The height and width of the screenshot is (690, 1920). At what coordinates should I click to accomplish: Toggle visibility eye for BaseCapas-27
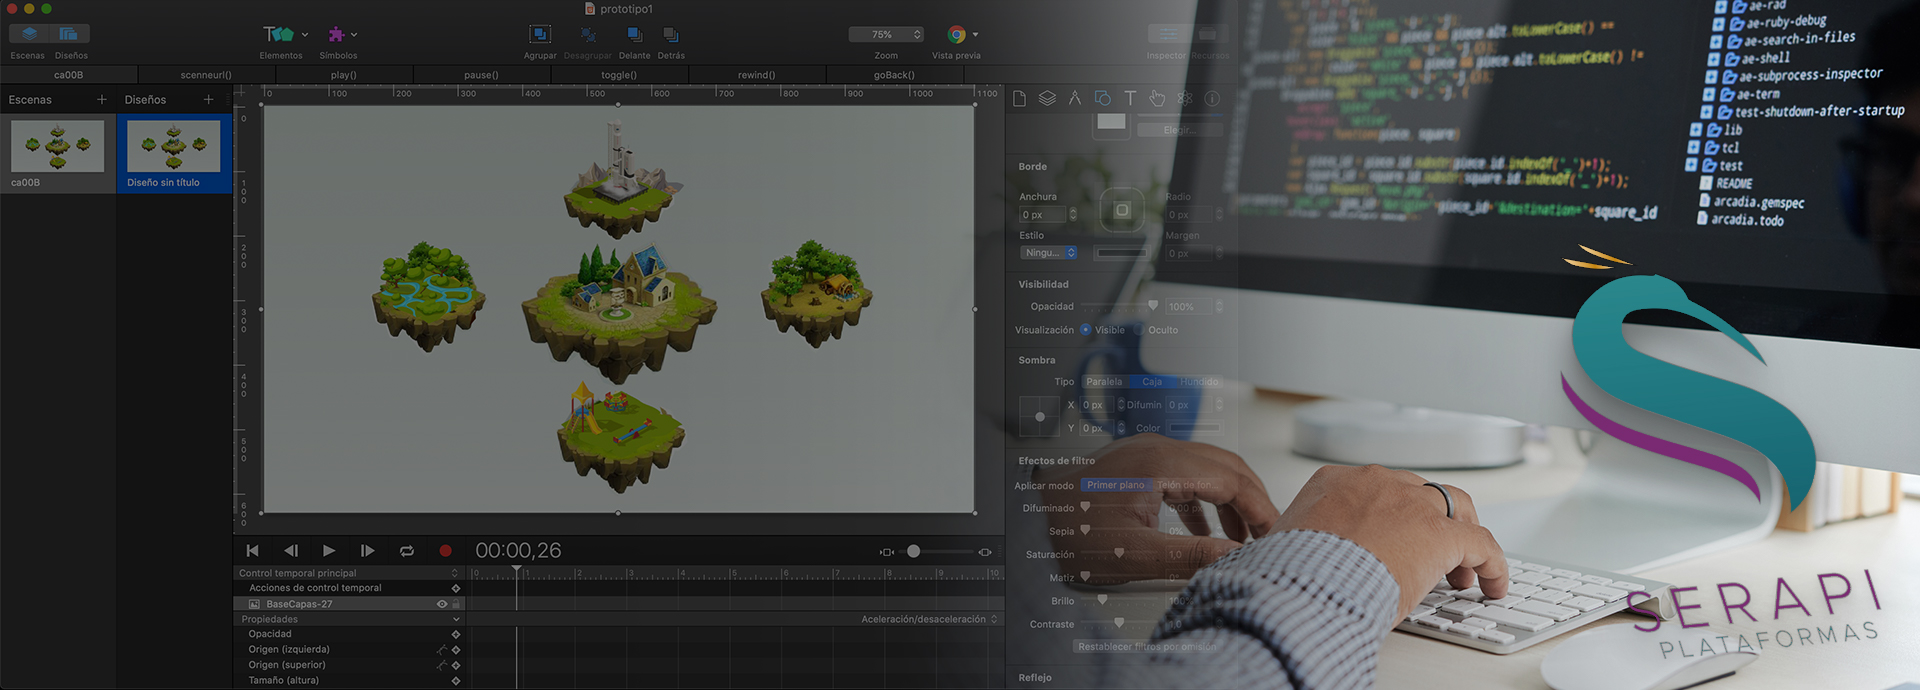click(x=442, y=604)
